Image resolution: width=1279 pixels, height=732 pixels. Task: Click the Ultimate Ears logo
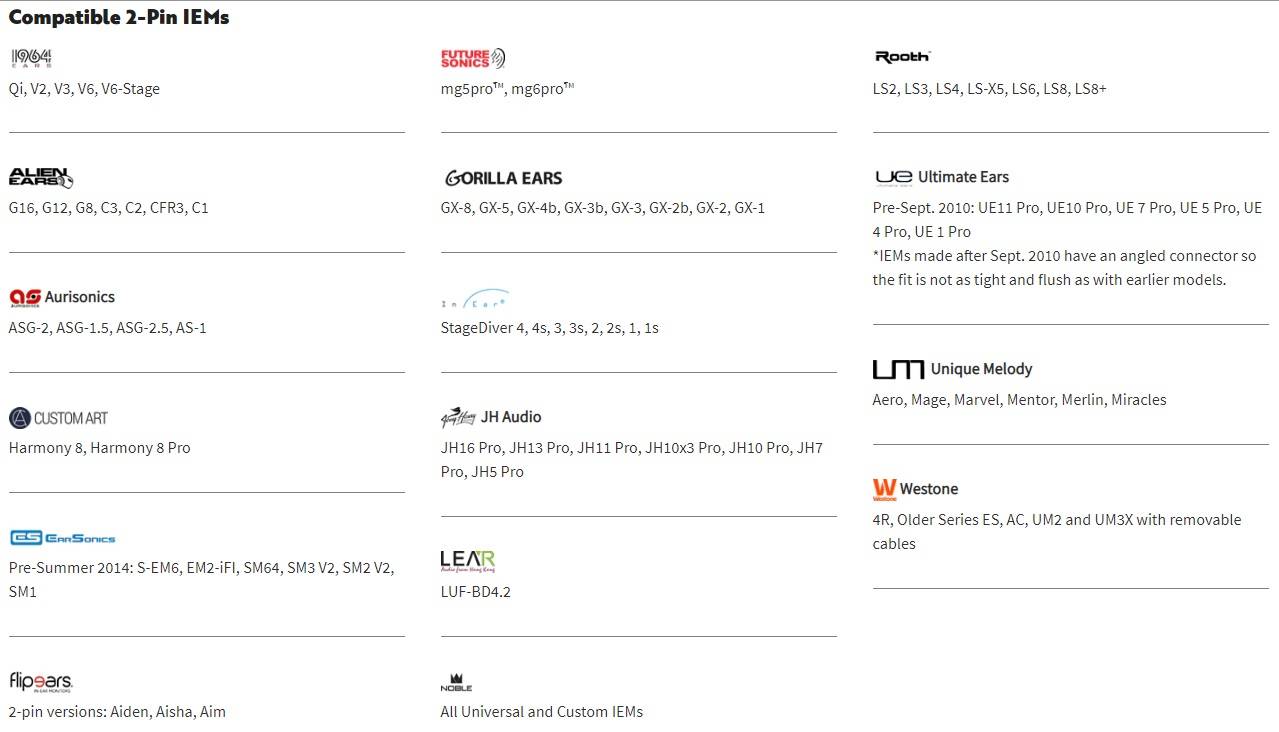[x=941, y=177]
